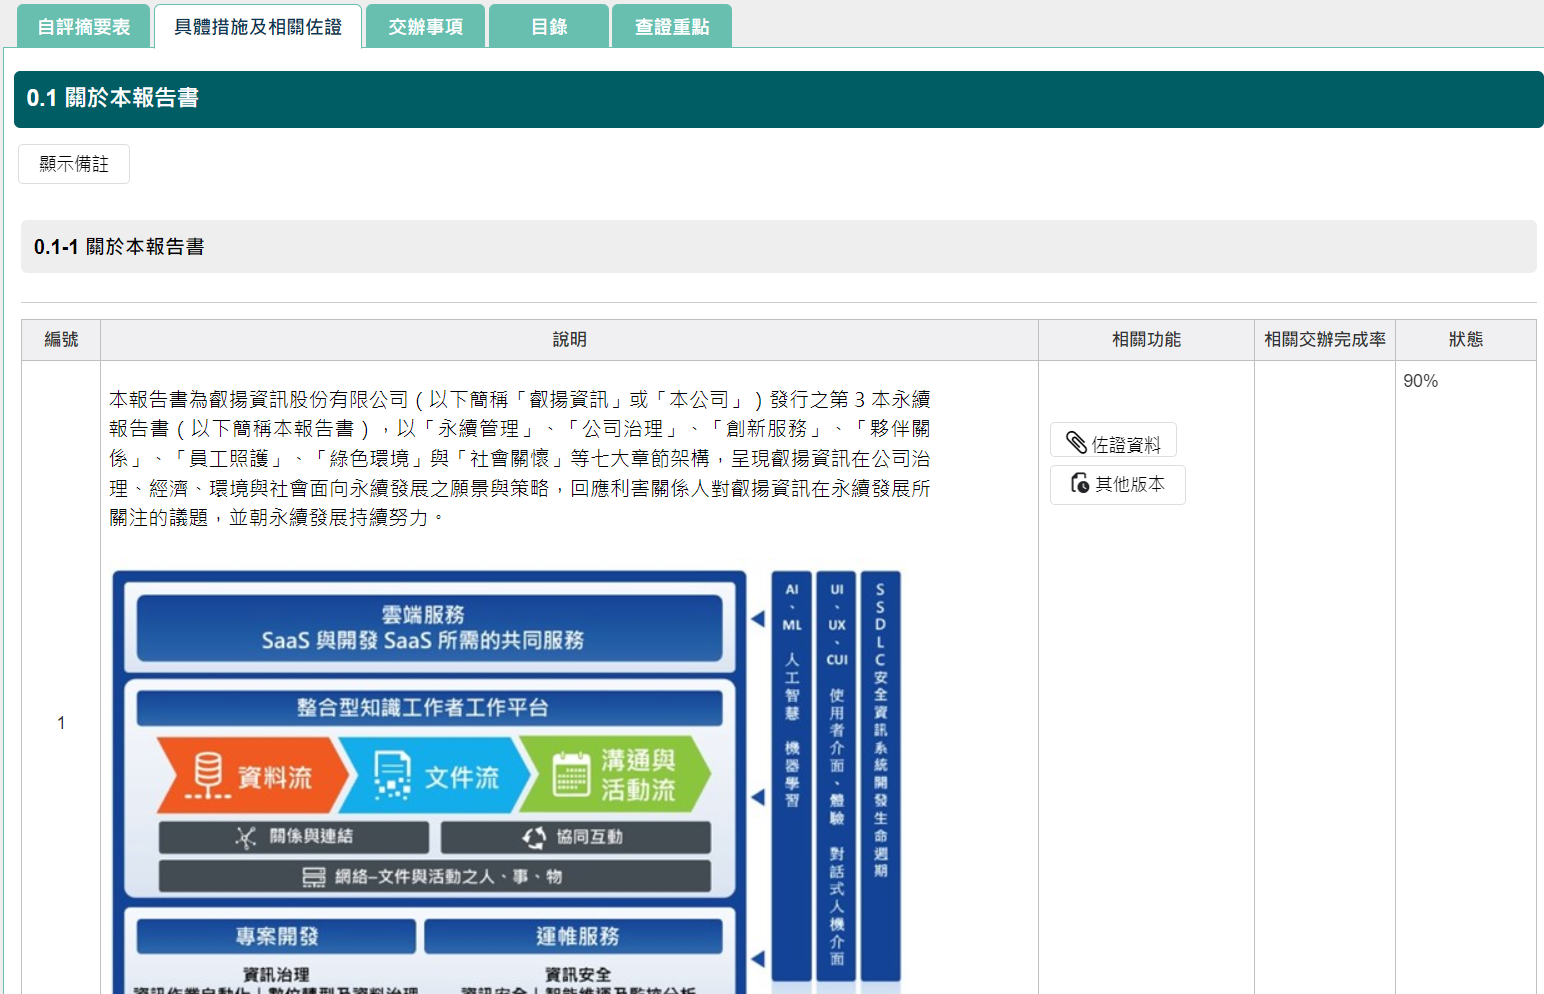Open the 交辦事項 tab
Viewport: 1544px width, 994px height.
pyautogui.click(x=426, y=27)
